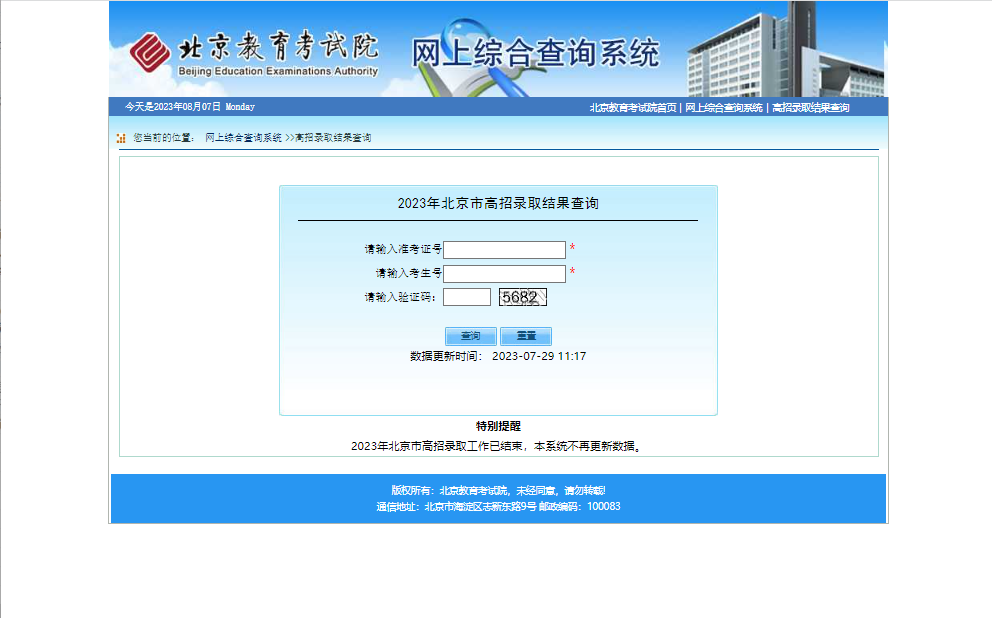Click the 2023年北京市高招录取结果查询 form heading
Viewport: 992px width, 618px height.
click(x=498, y=203)
